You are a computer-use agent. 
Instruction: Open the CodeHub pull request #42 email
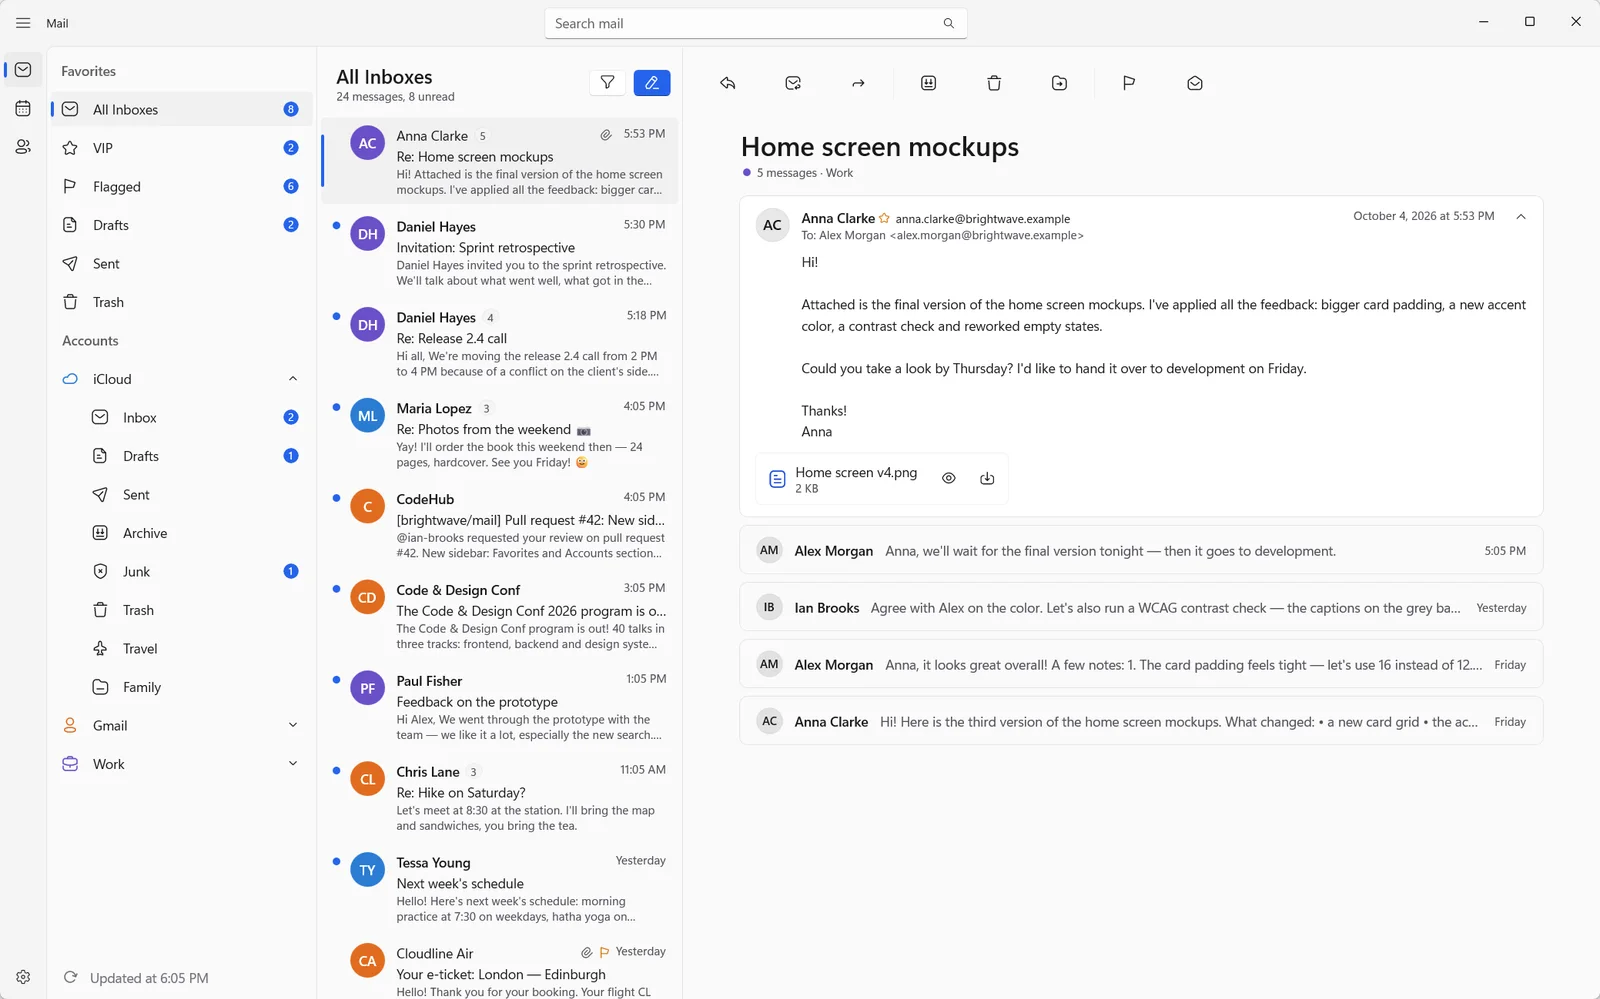point(500,525)
